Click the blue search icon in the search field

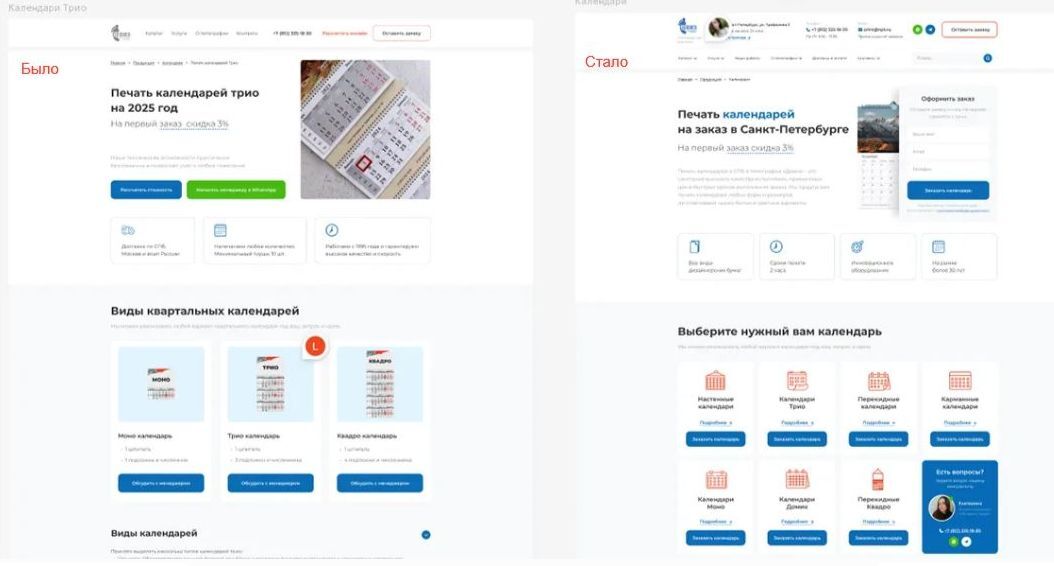tap(987, 58)
